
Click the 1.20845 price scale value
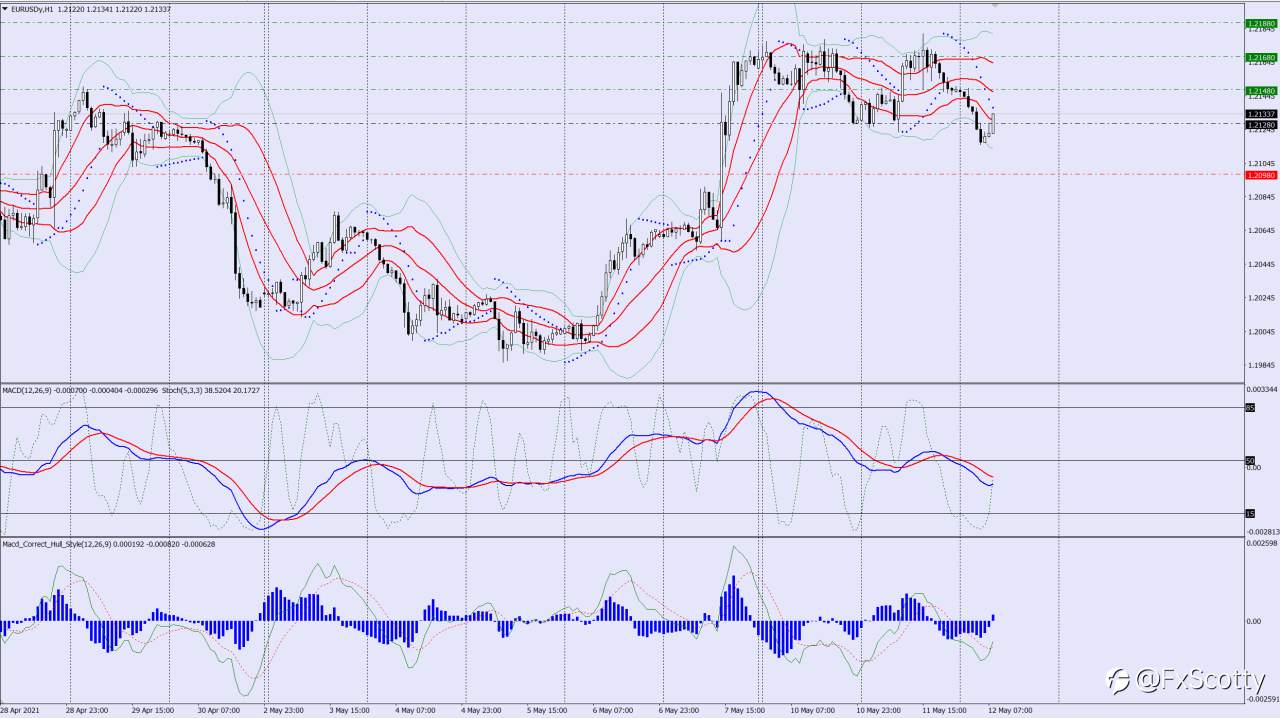(1259, 197)
